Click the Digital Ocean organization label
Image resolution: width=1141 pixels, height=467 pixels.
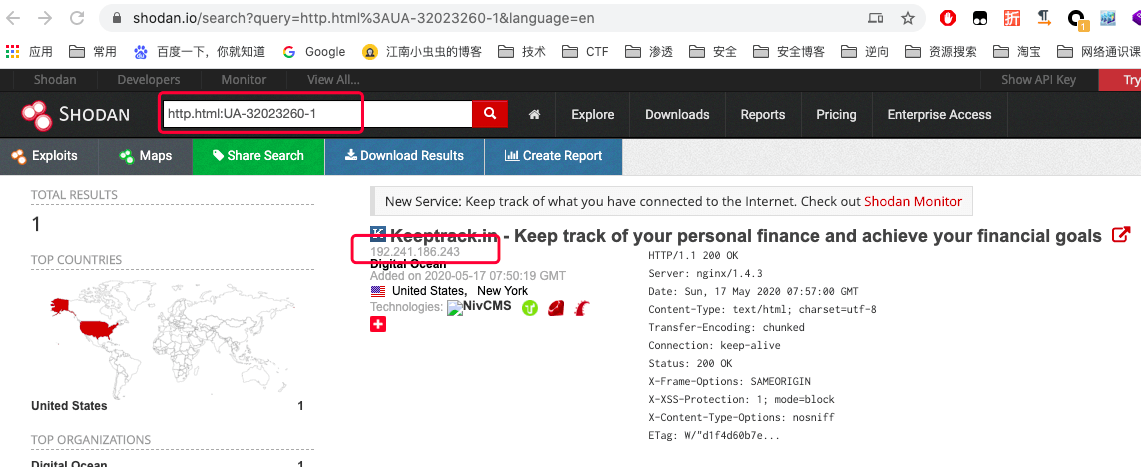pyautogui.click(x=408, y=264)
